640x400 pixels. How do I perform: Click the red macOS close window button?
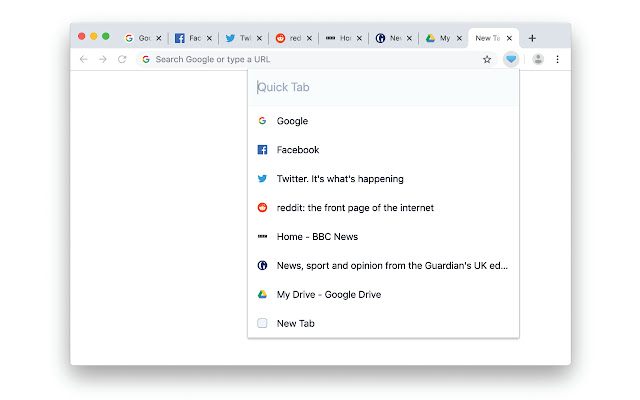81,36
